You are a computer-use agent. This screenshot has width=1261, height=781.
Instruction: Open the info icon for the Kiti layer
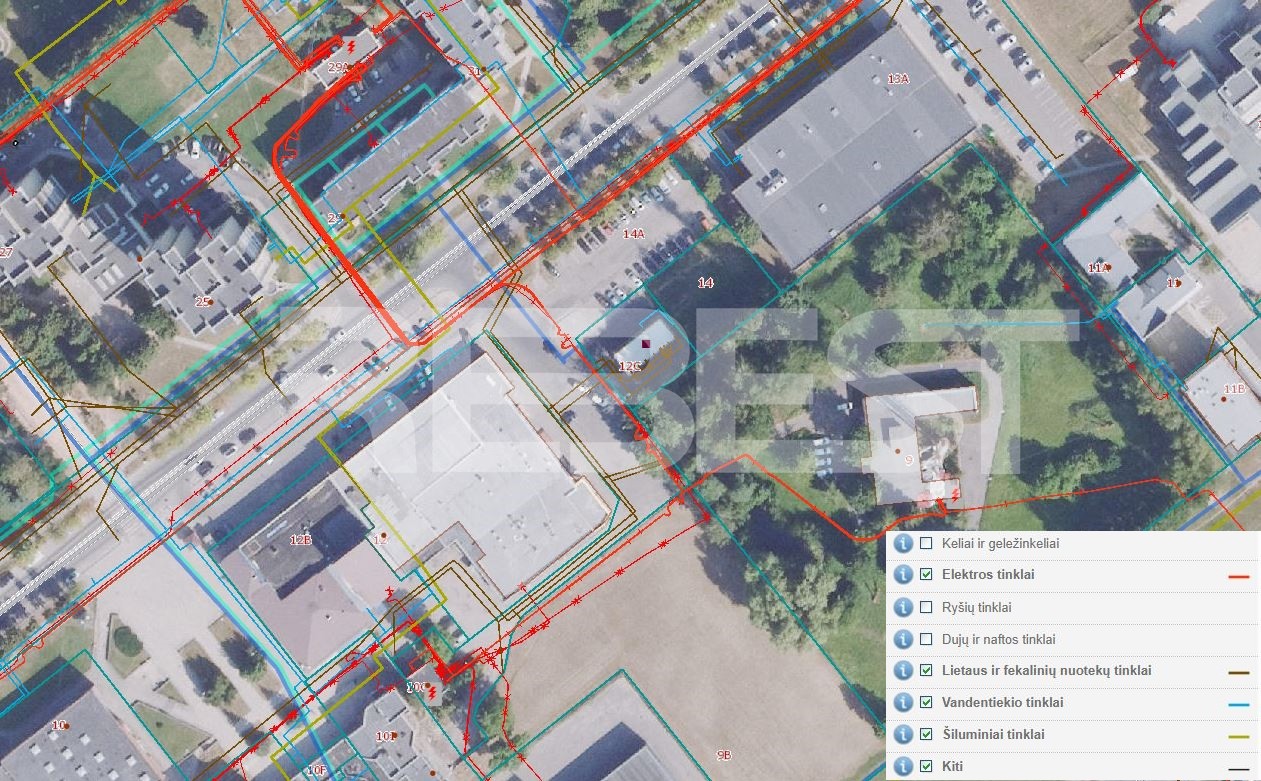[x=903, y=766]
